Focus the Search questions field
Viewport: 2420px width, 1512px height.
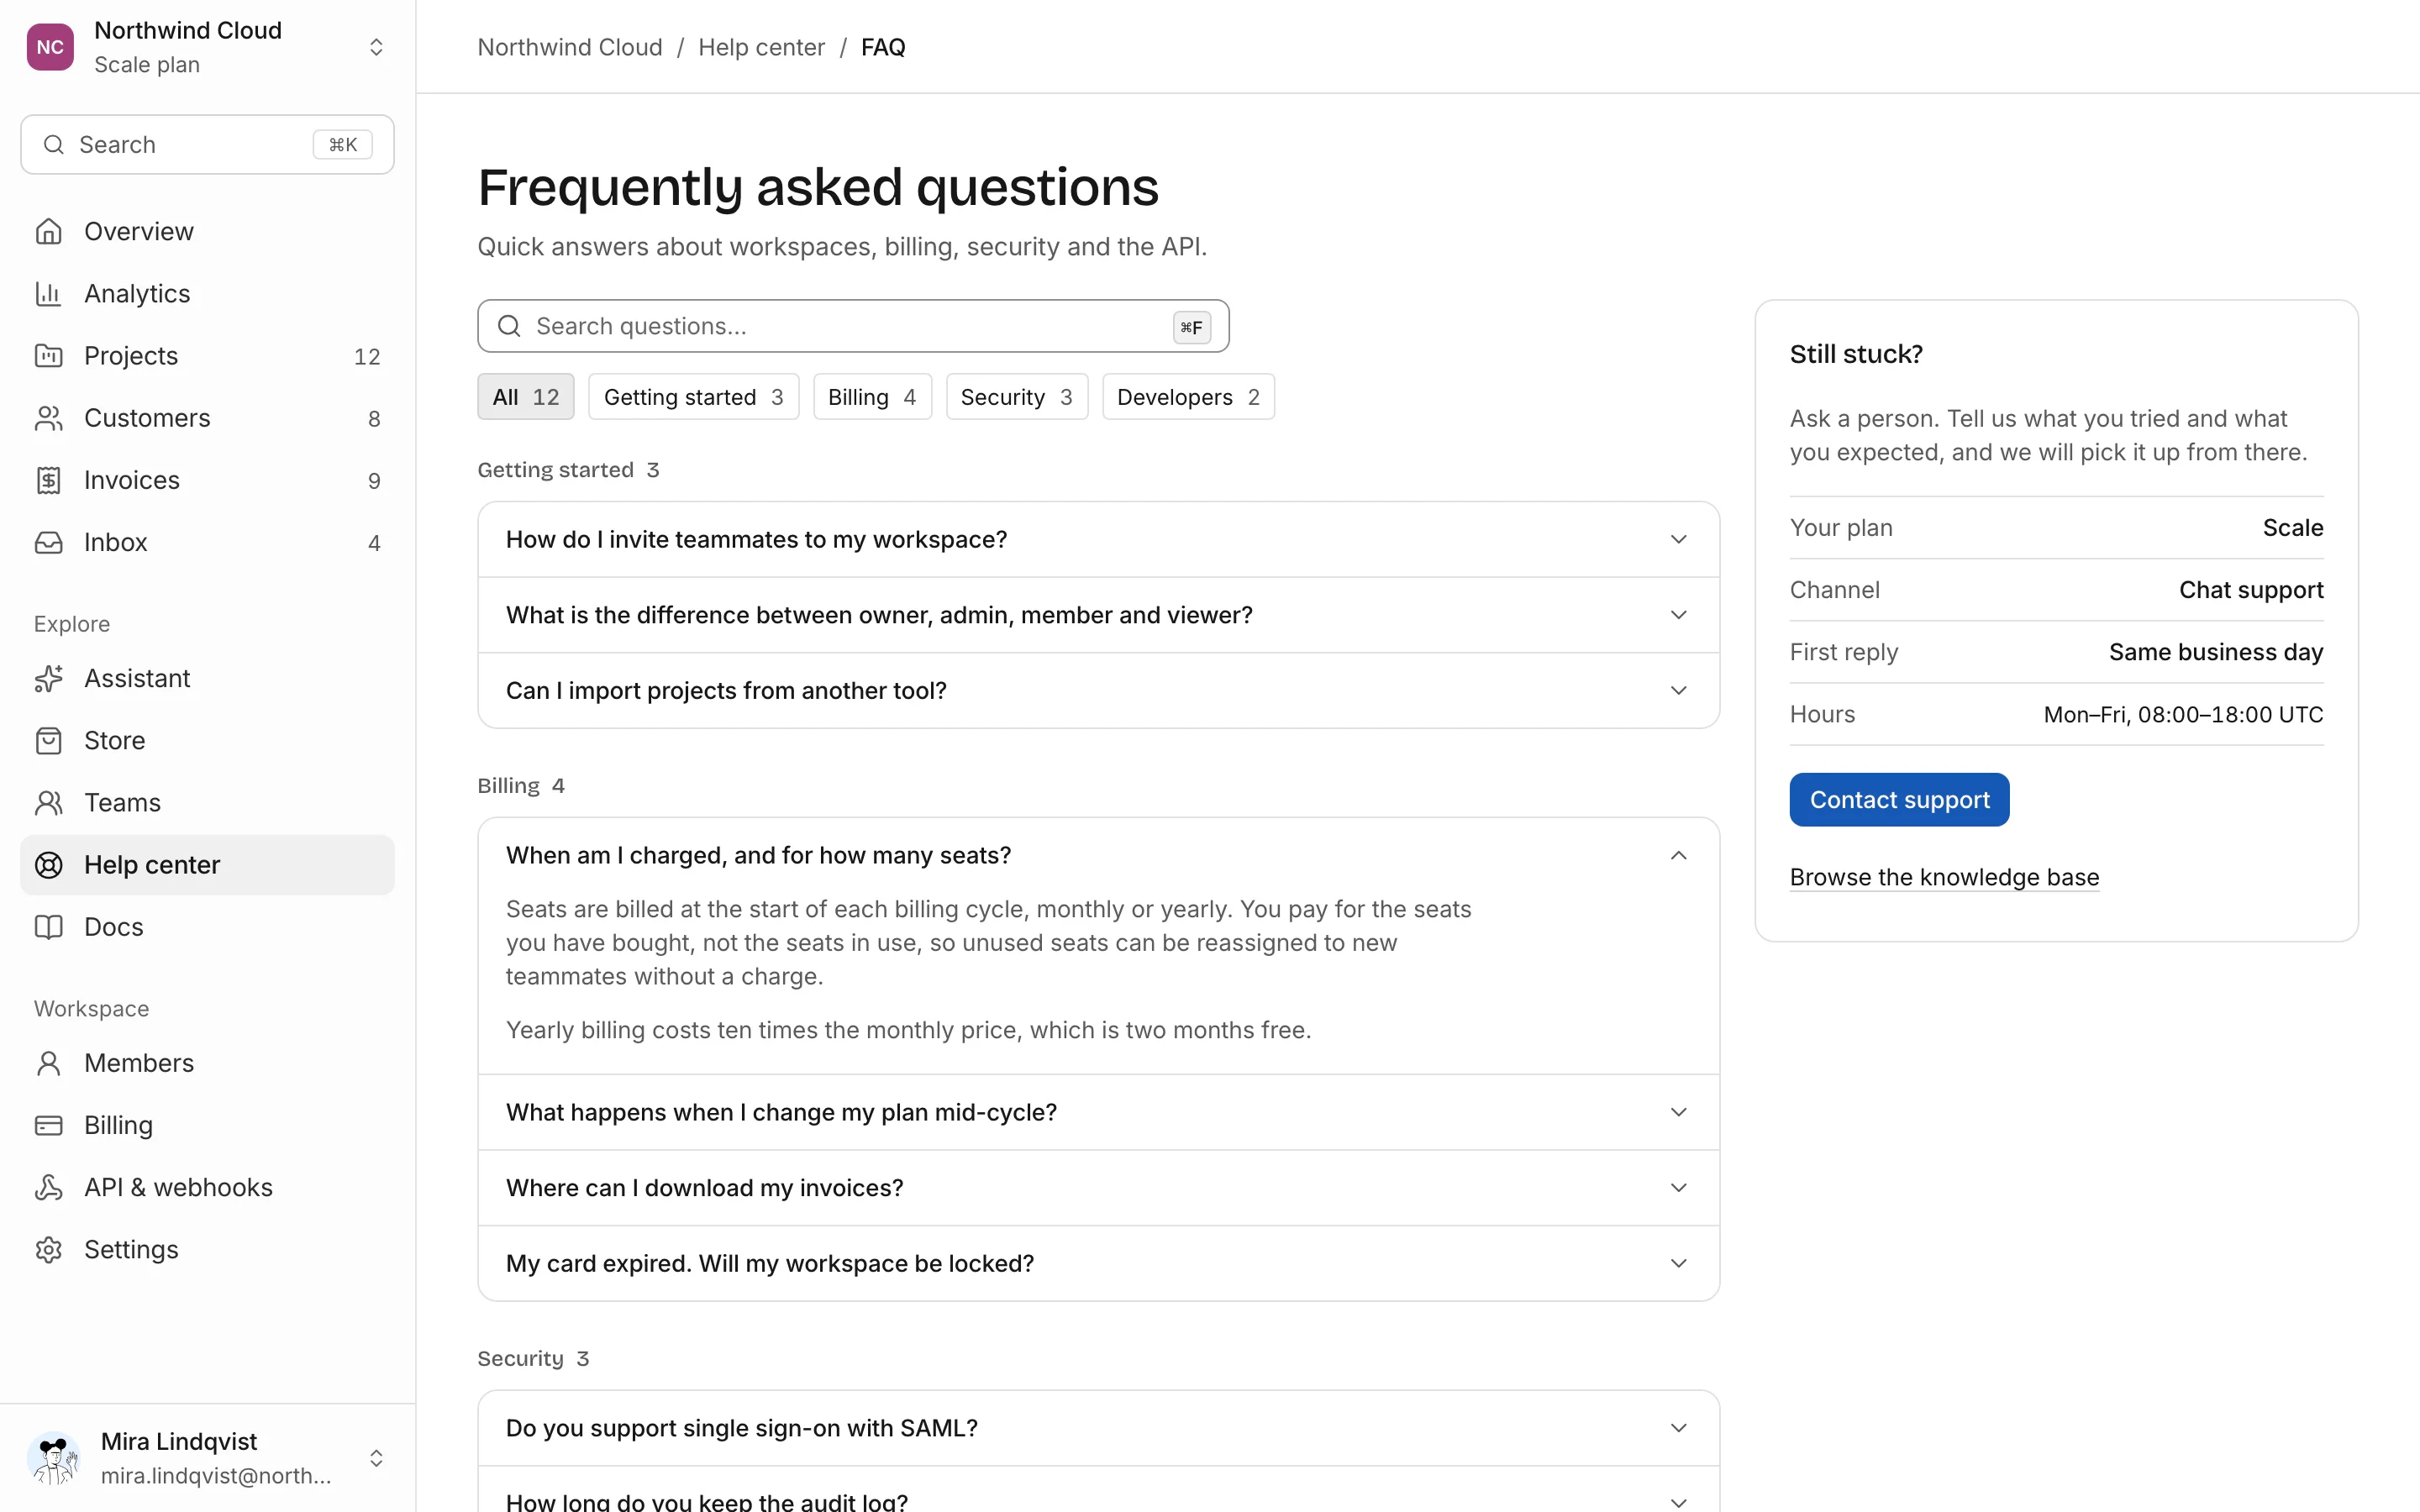(853, 326)
